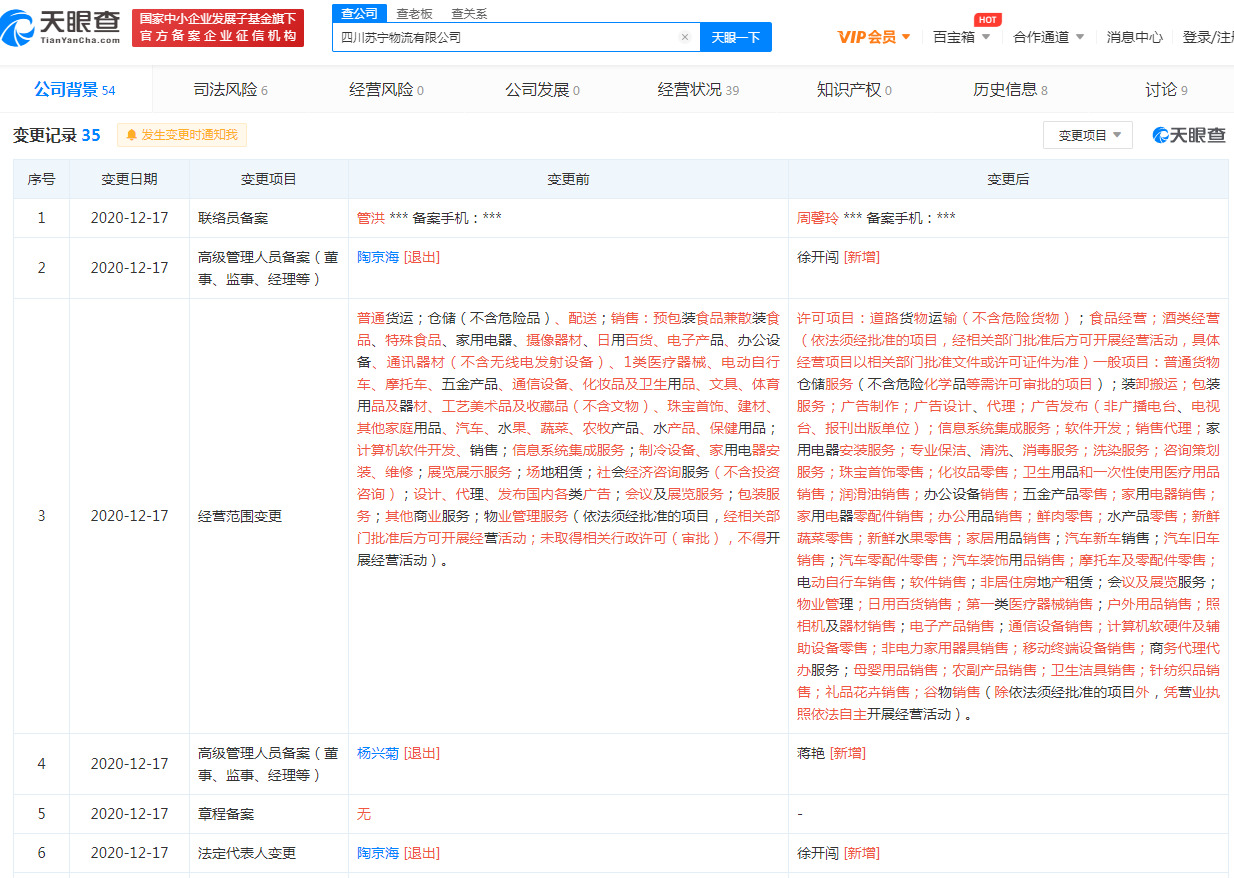Click the 2020-12-17 date in row 3
Screen dimensions: 1234x878
[x=129, y=516]
